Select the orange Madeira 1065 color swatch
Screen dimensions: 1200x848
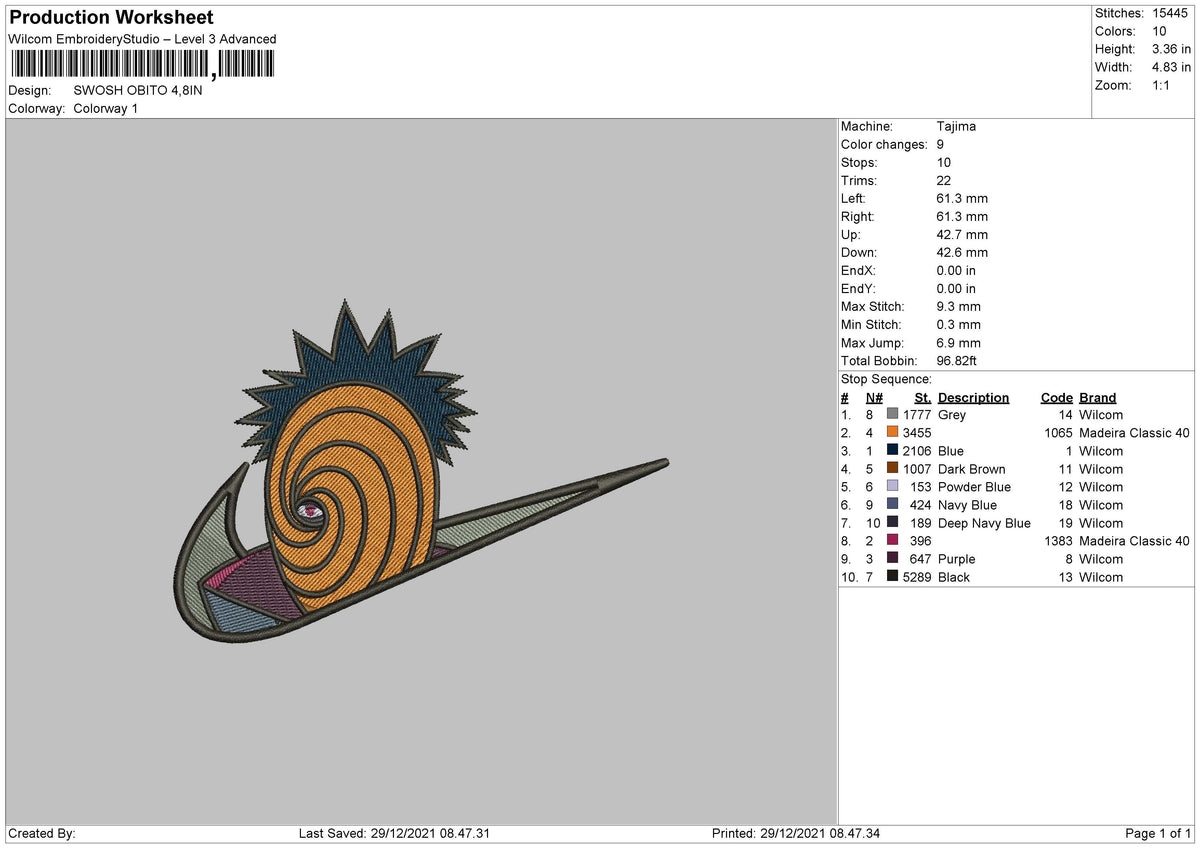pyautogui.click(x=892, y=432)
